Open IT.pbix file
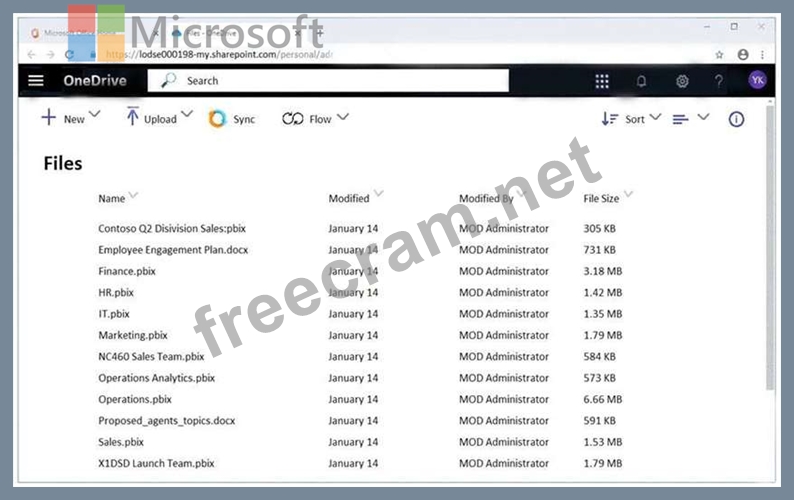This screenshot has width=794, height=500. [114, 314]
